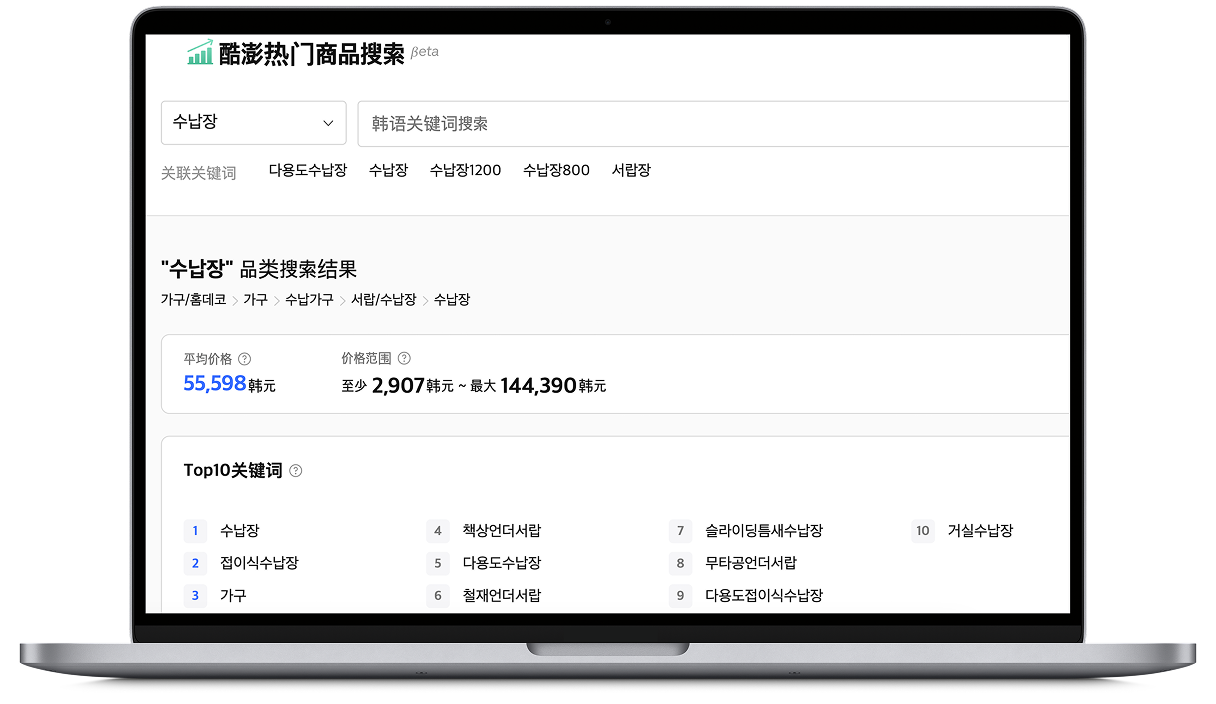
Task: Open the 수납장 category dropdown
Action: tap(253, 123)
